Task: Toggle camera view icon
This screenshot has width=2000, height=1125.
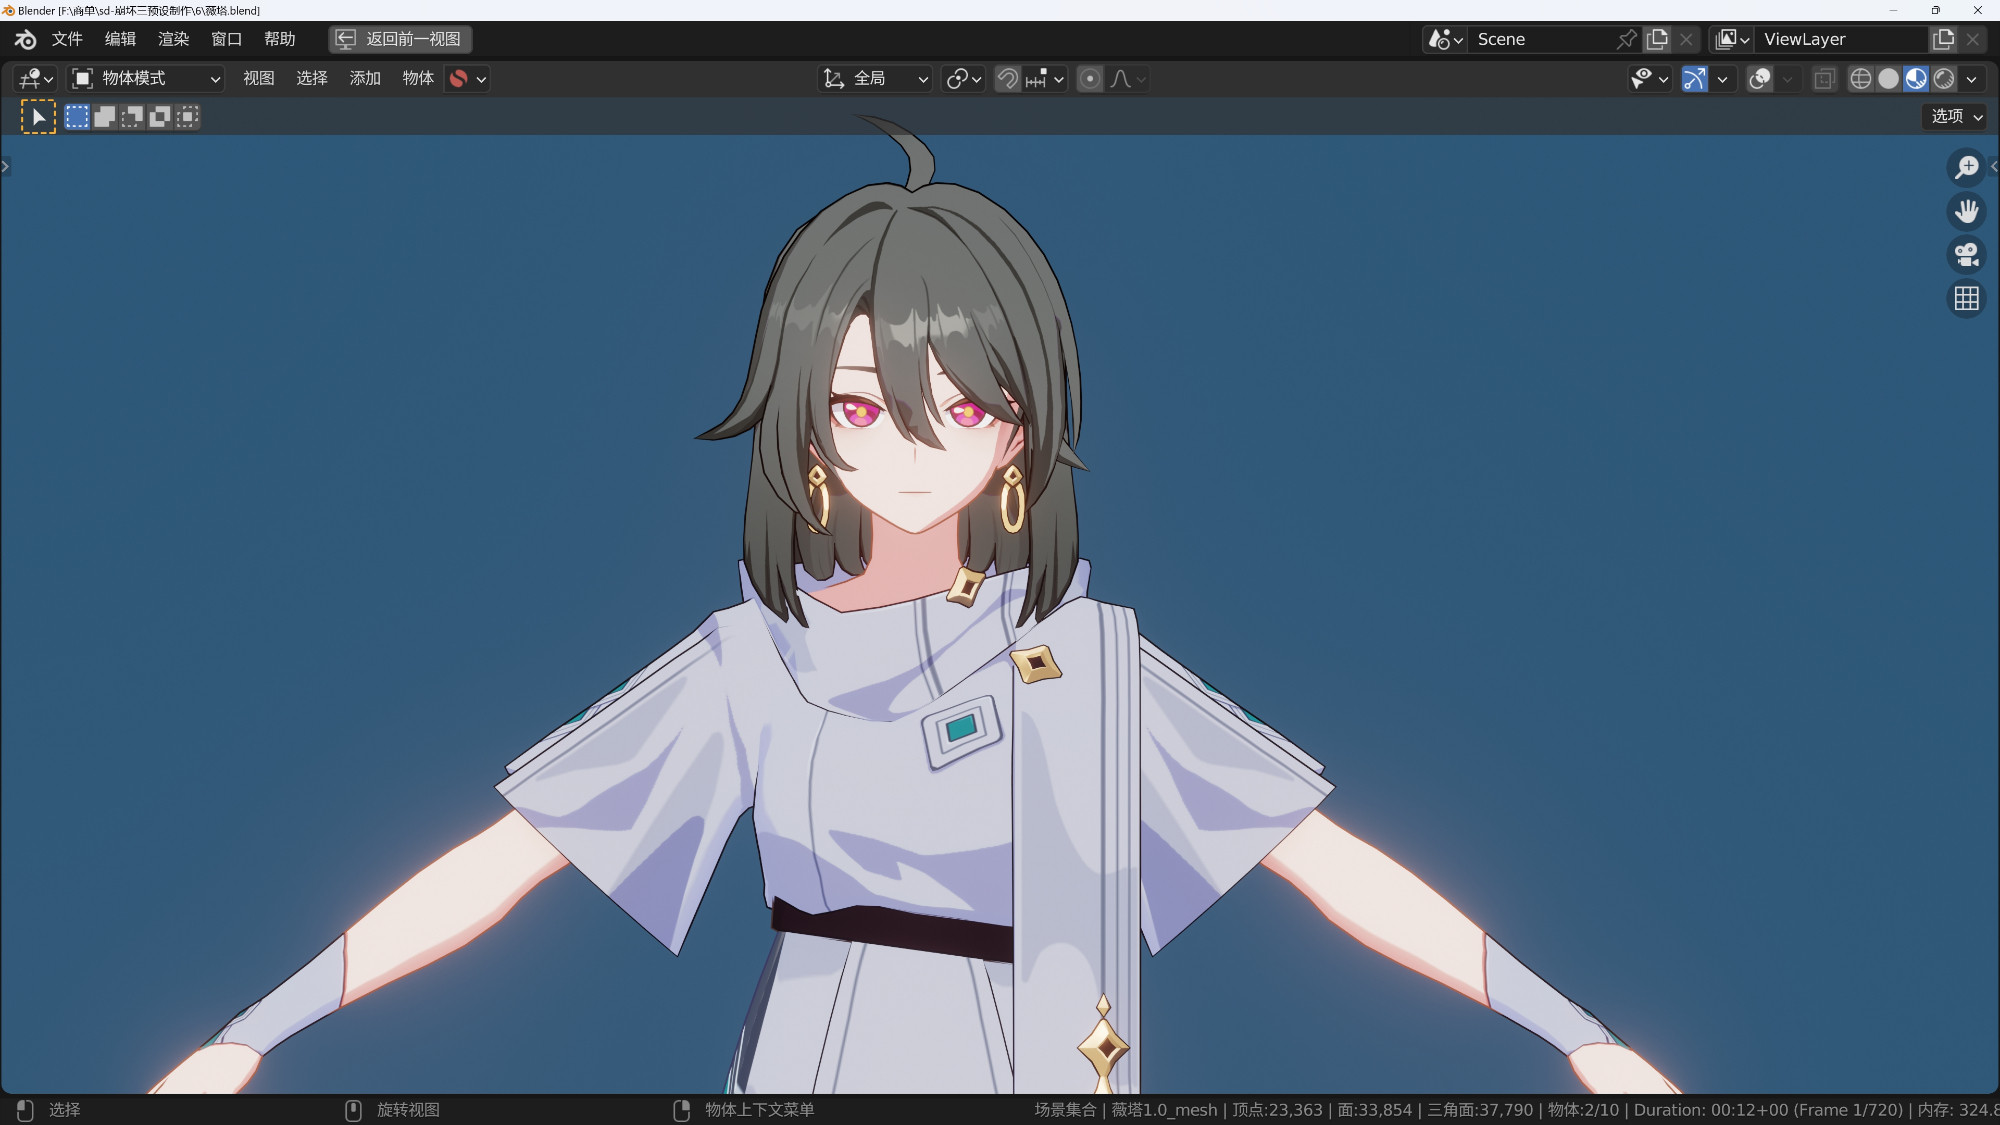Action: click(x=1966, y=255)
